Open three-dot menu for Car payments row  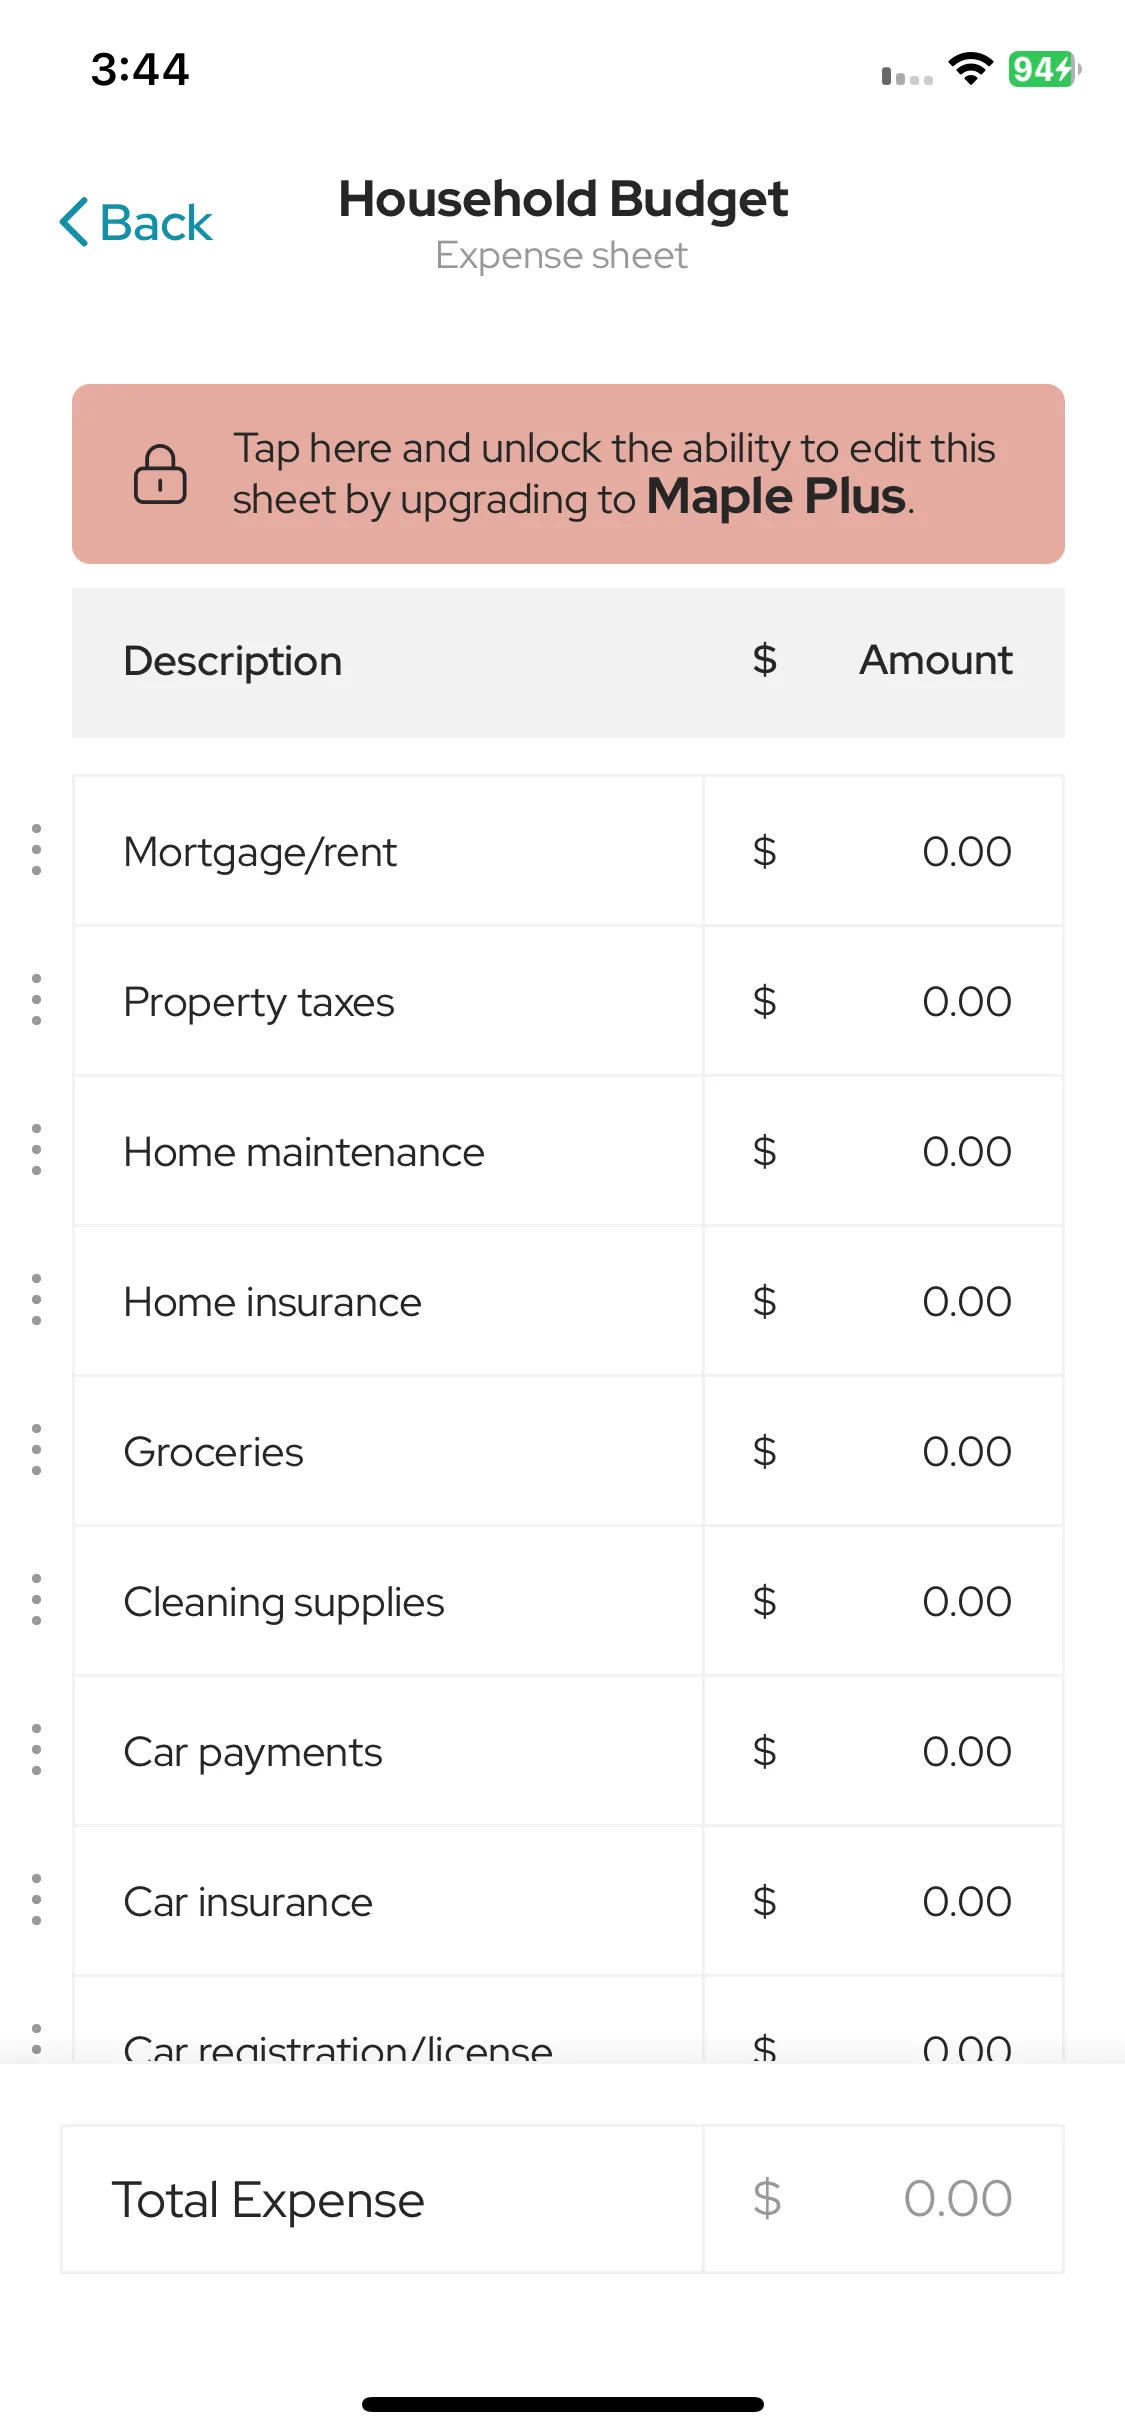click(x=36, y=1750)
